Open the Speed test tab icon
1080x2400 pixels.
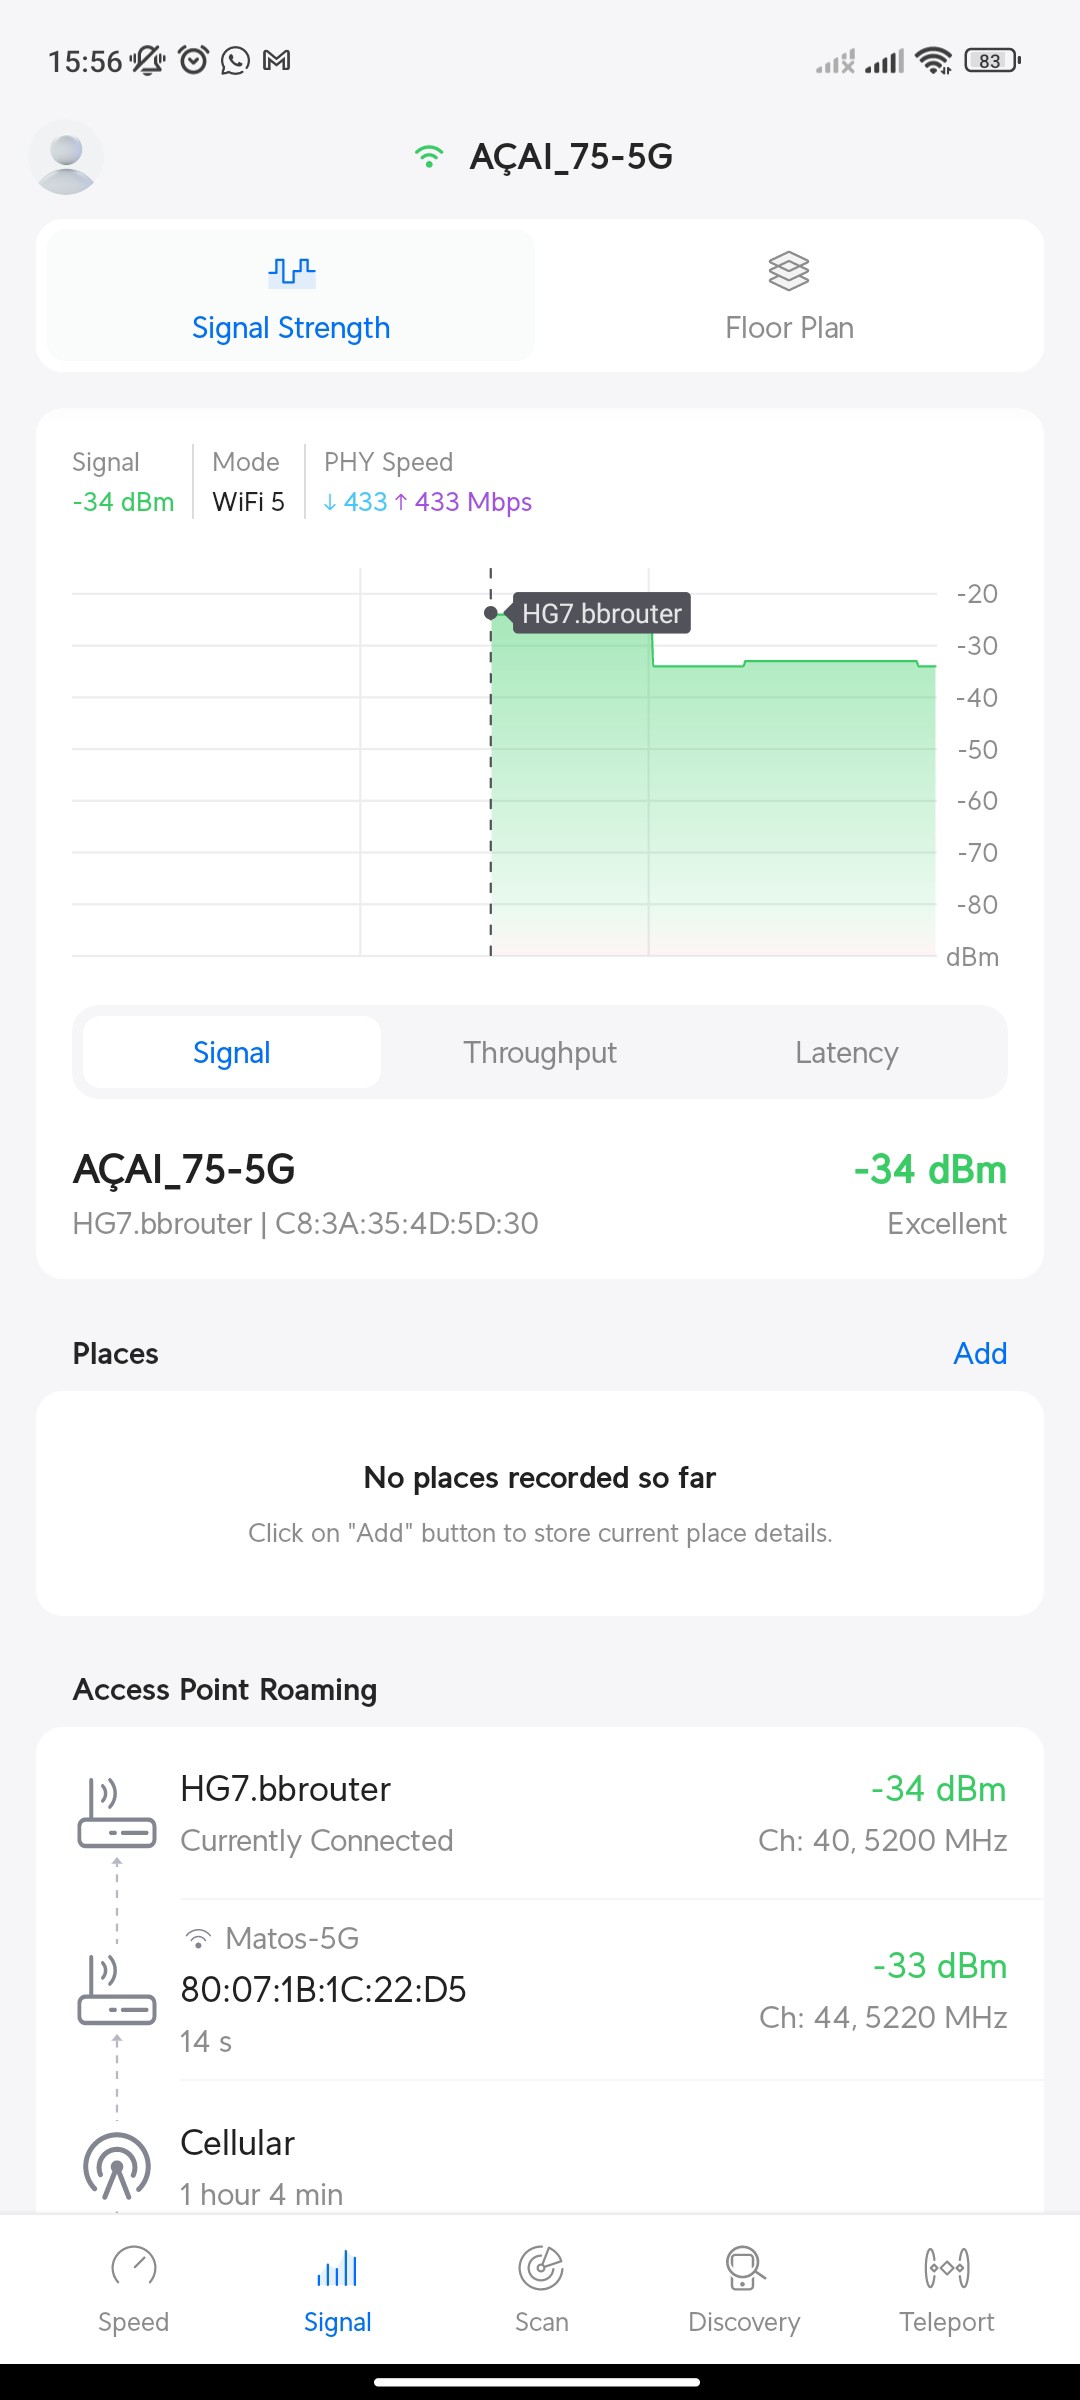click(x=133, y=2267)
